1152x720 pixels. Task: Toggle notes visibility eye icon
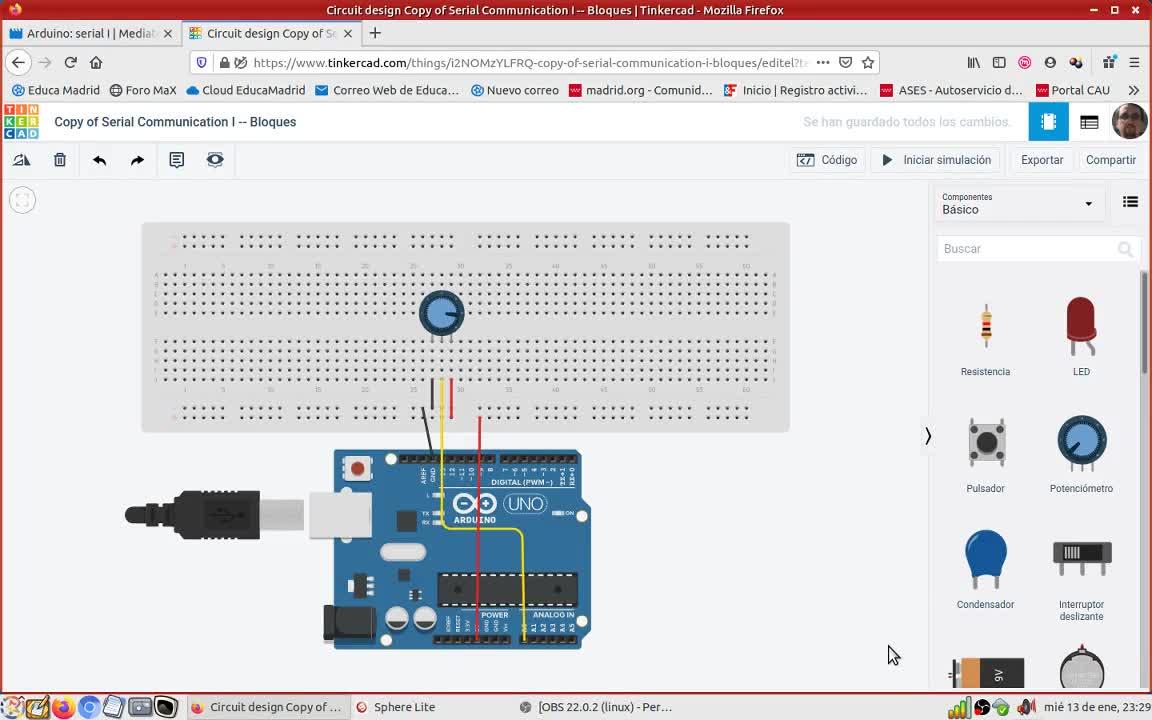[215, 160]
